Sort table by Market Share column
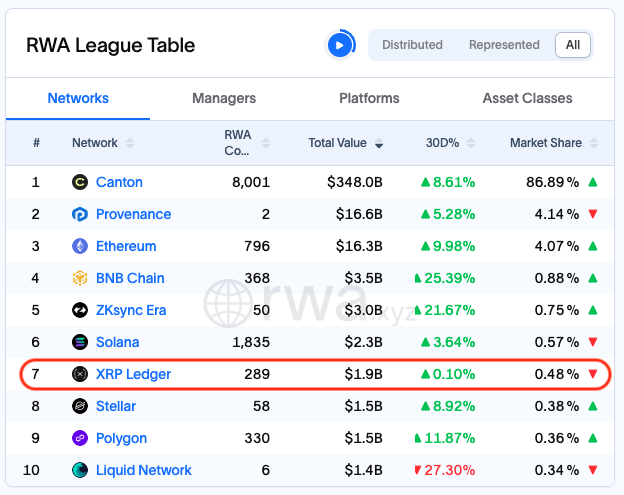Image resolution: width=624 pixels, height=495 pixels. (x=553, y=143)
